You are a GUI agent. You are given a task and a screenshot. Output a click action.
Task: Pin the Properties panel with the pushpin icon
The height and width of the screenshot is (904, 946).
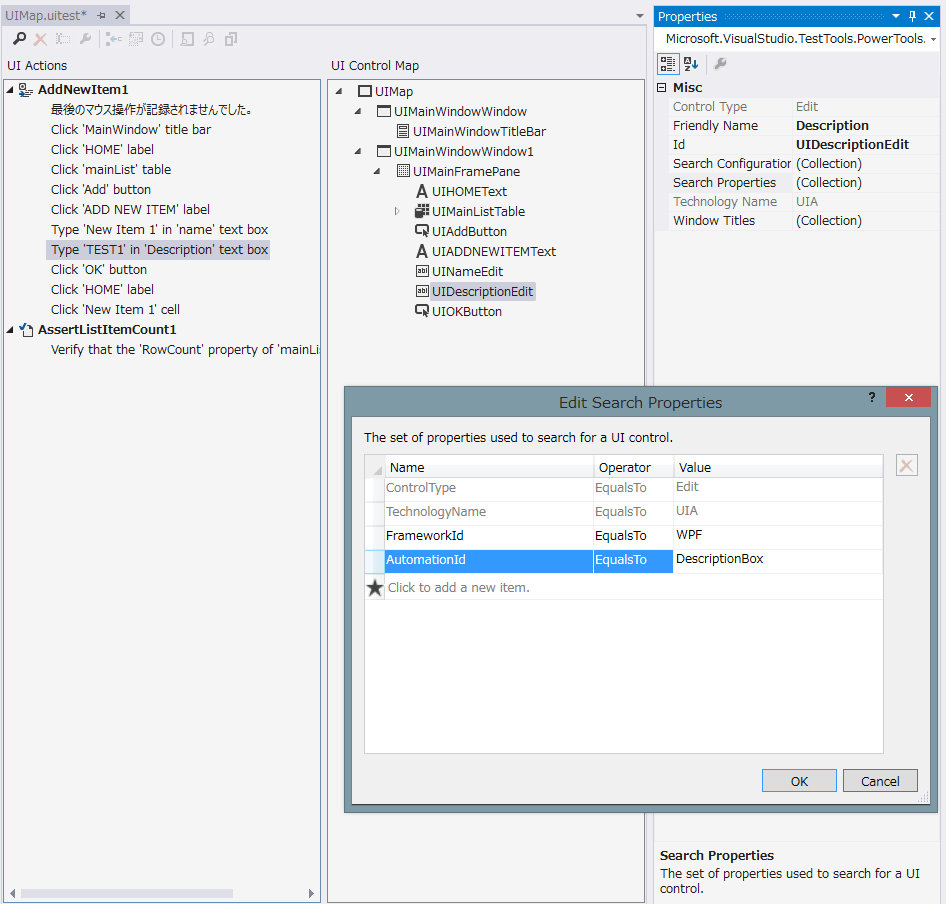(912, 16)
